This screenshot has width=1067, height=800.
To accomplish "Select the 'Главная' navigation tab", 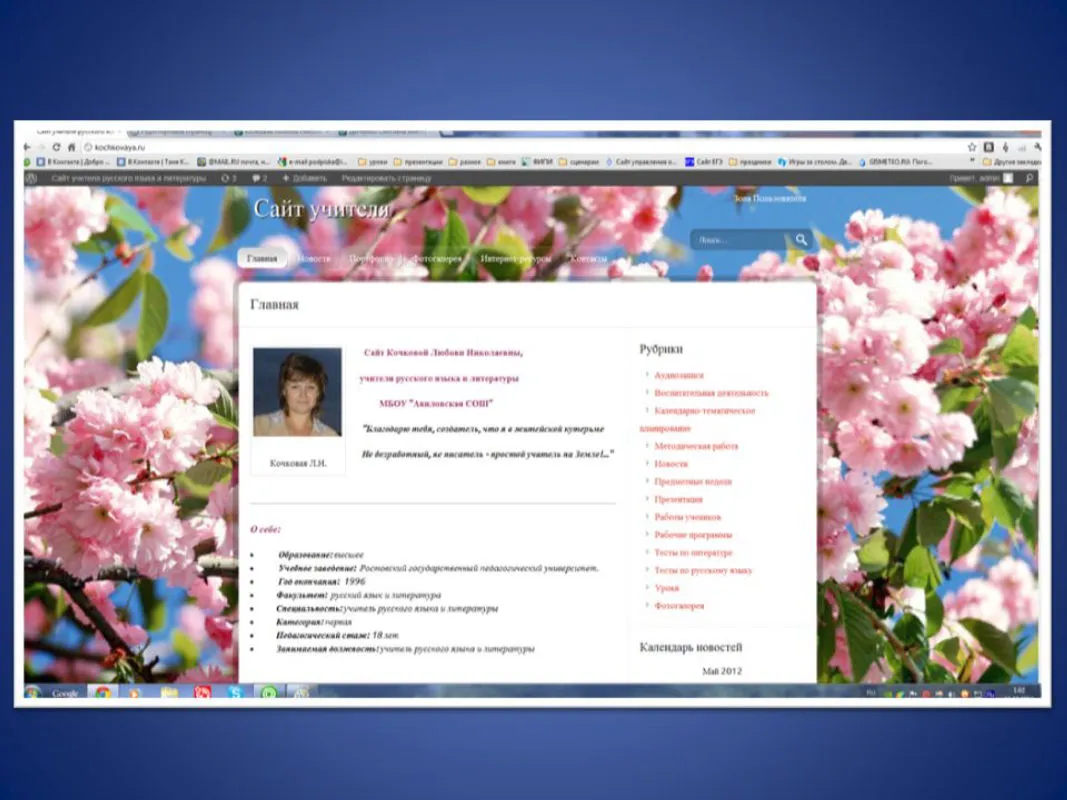I will pos(262,258).
